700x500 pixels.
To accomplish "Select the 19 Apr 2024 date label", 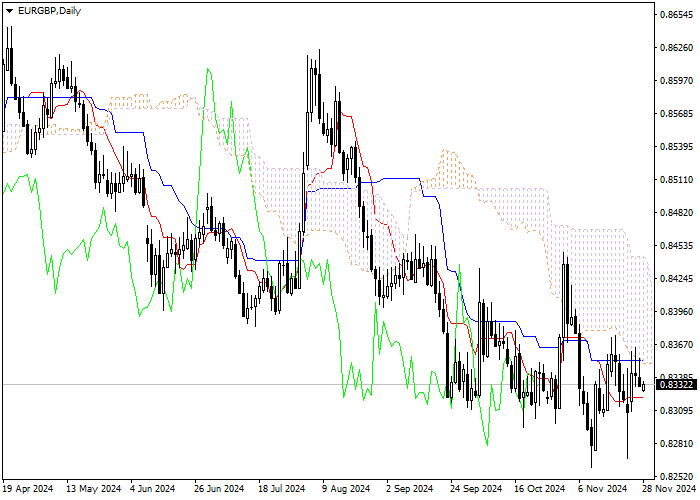I will [x=28, y=489].
